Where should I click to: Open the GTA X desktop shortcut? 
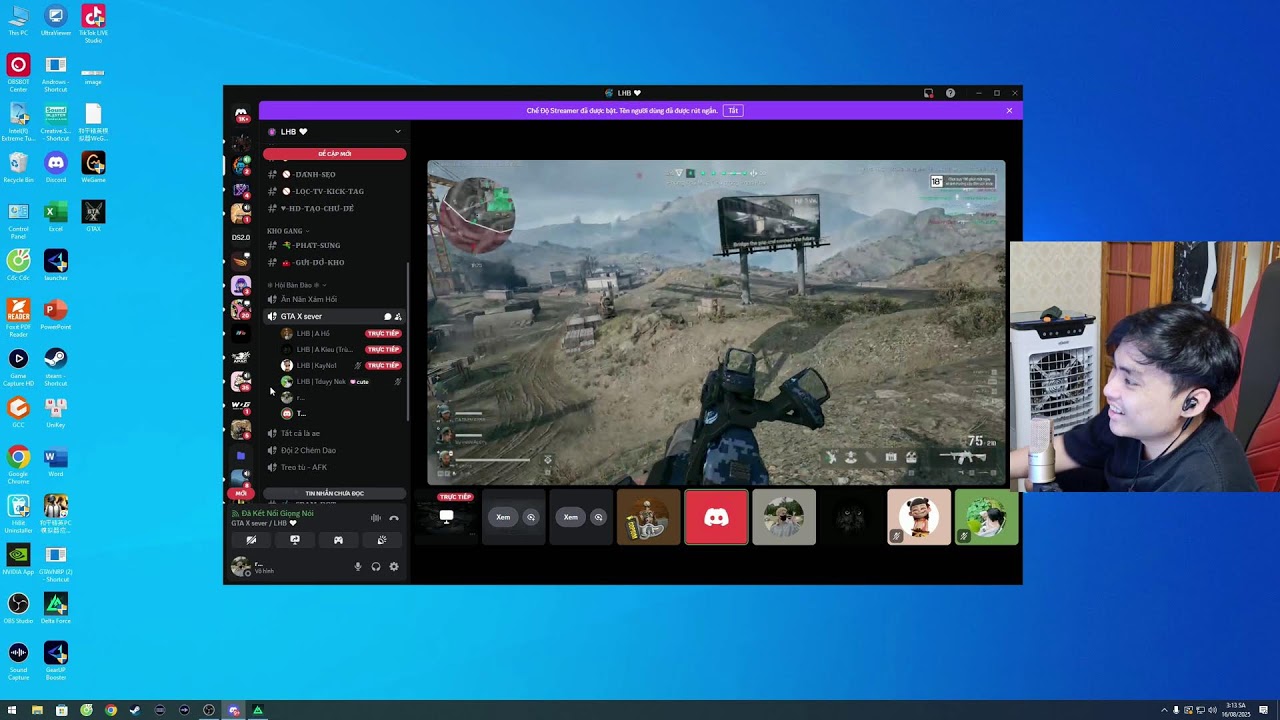93,215
